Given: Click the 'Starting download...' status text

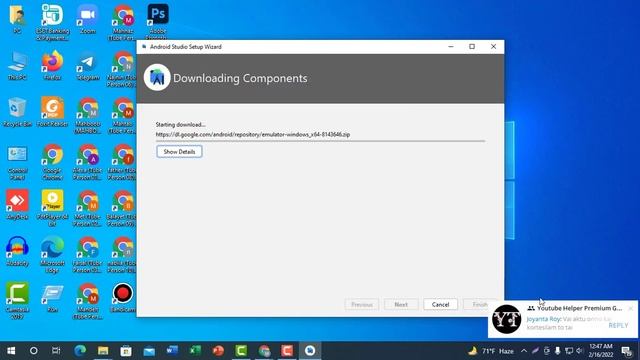Looking at the screenshot, I should coord(180,124).
